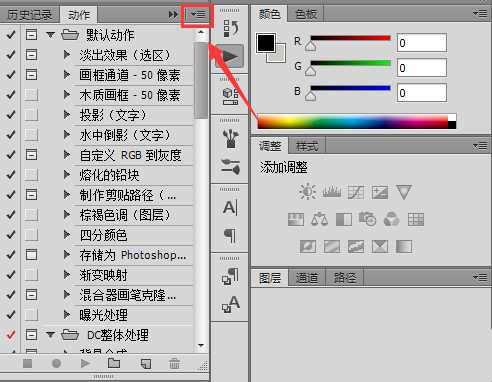This screenshot has height=382, width=492.
Task: Stop recording in Actions panel
Action: coord(28,363)
